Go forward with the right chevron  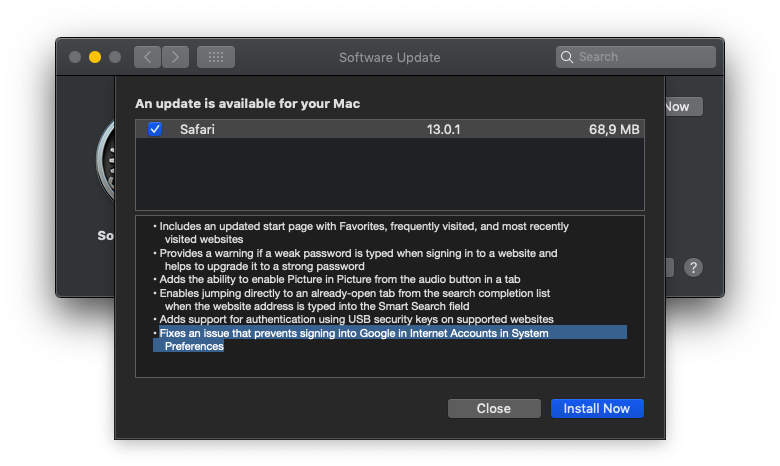tap(175, 57)
